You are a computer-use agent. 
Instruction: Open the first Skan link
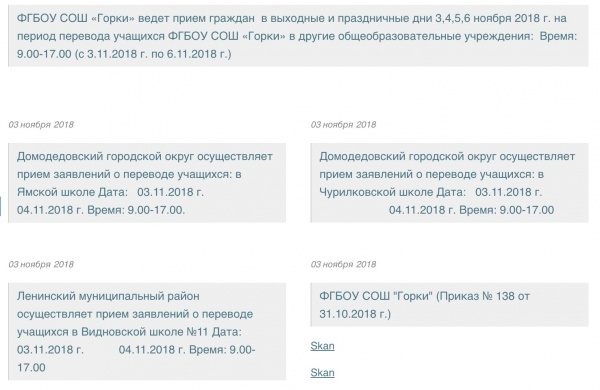click(x=322, y=346)
